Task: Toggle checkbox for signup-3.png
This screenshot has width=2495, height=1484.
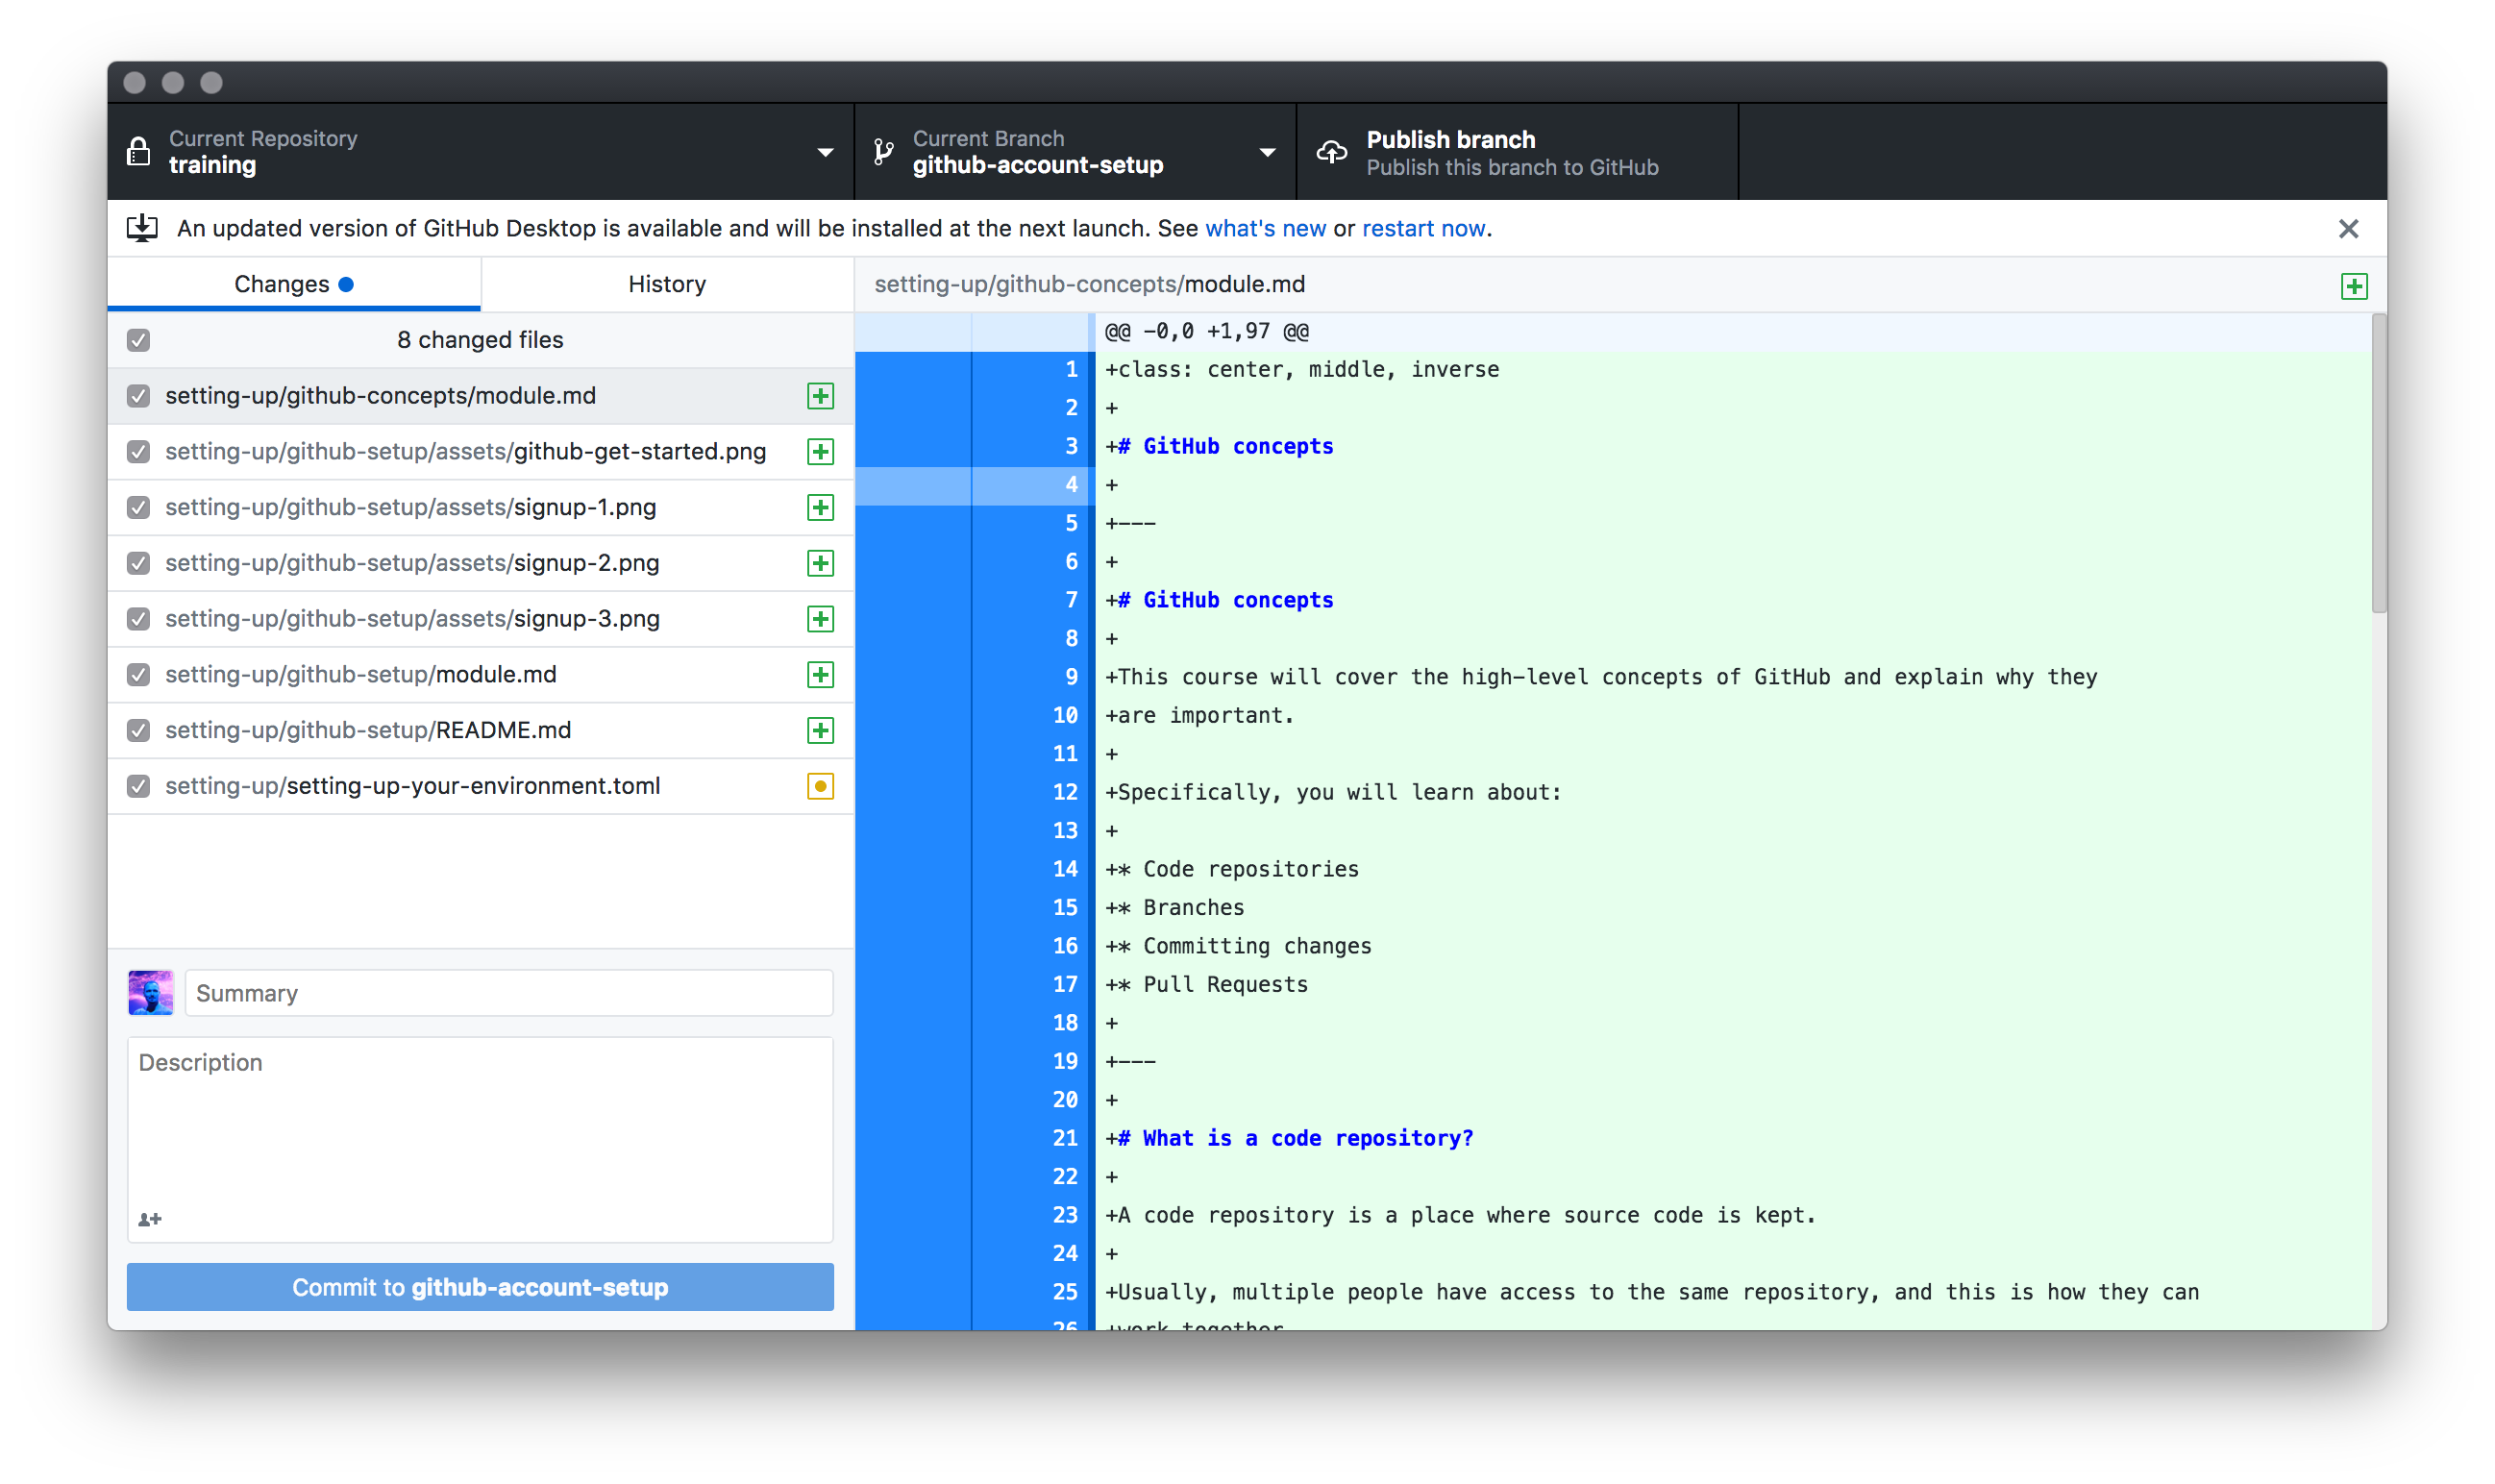Action: tap(139, 619)
